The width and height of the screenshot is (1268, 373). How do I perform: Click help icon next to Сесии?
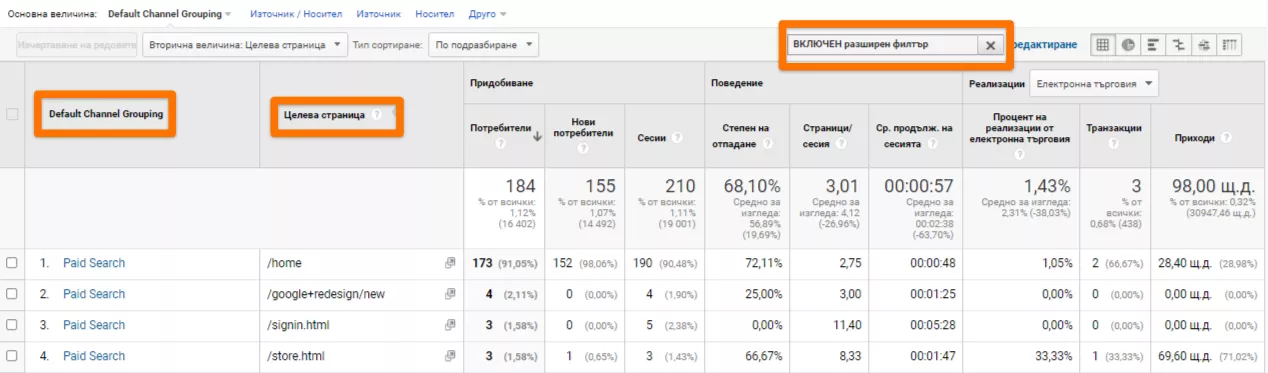(x=677, y=137)
